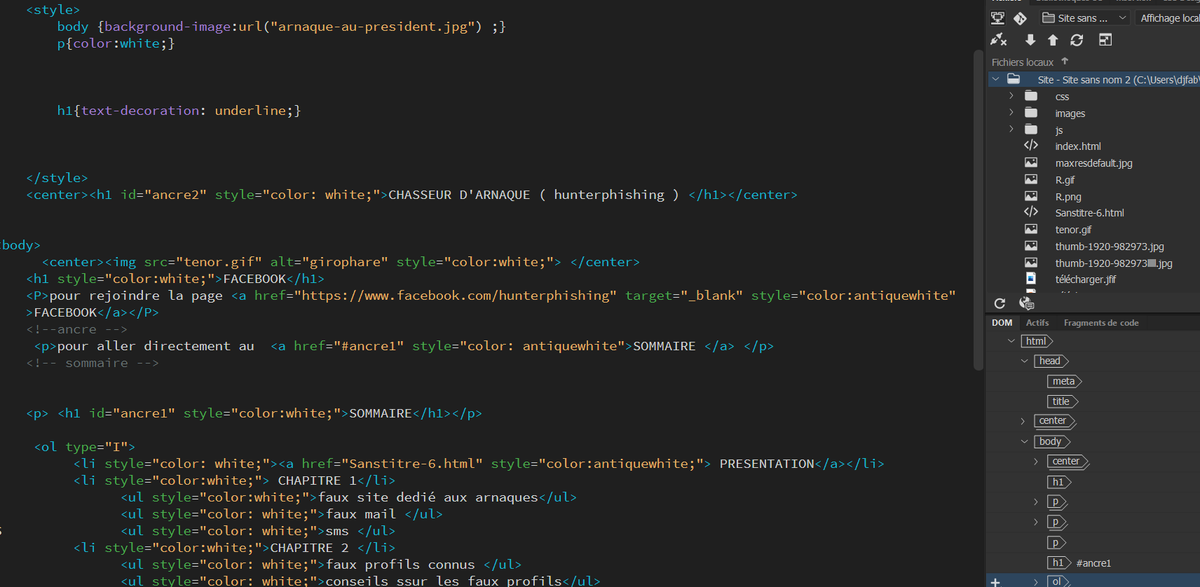Collapse the Site sans nom 2 root
The height and width of the screenshot is (587, 1200).
(x=995, y=79)
